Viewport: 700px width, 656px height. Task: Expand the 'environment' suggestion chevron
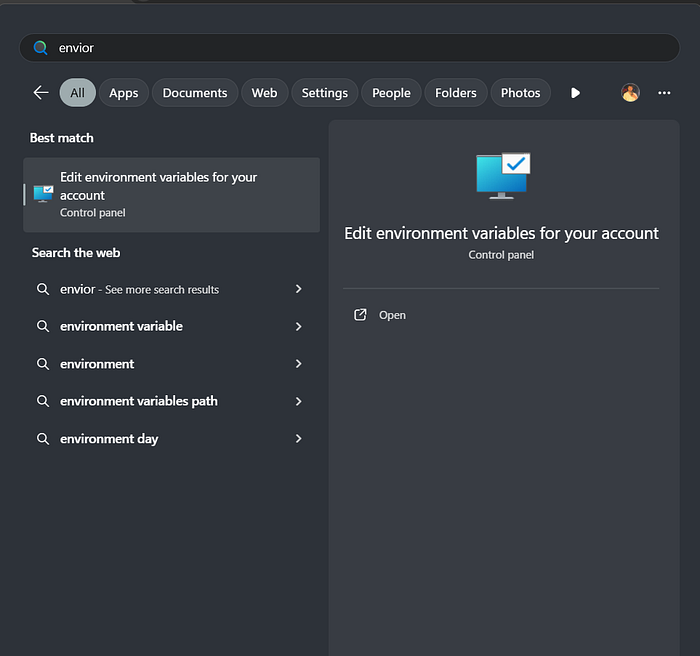[x=299, y=364]
